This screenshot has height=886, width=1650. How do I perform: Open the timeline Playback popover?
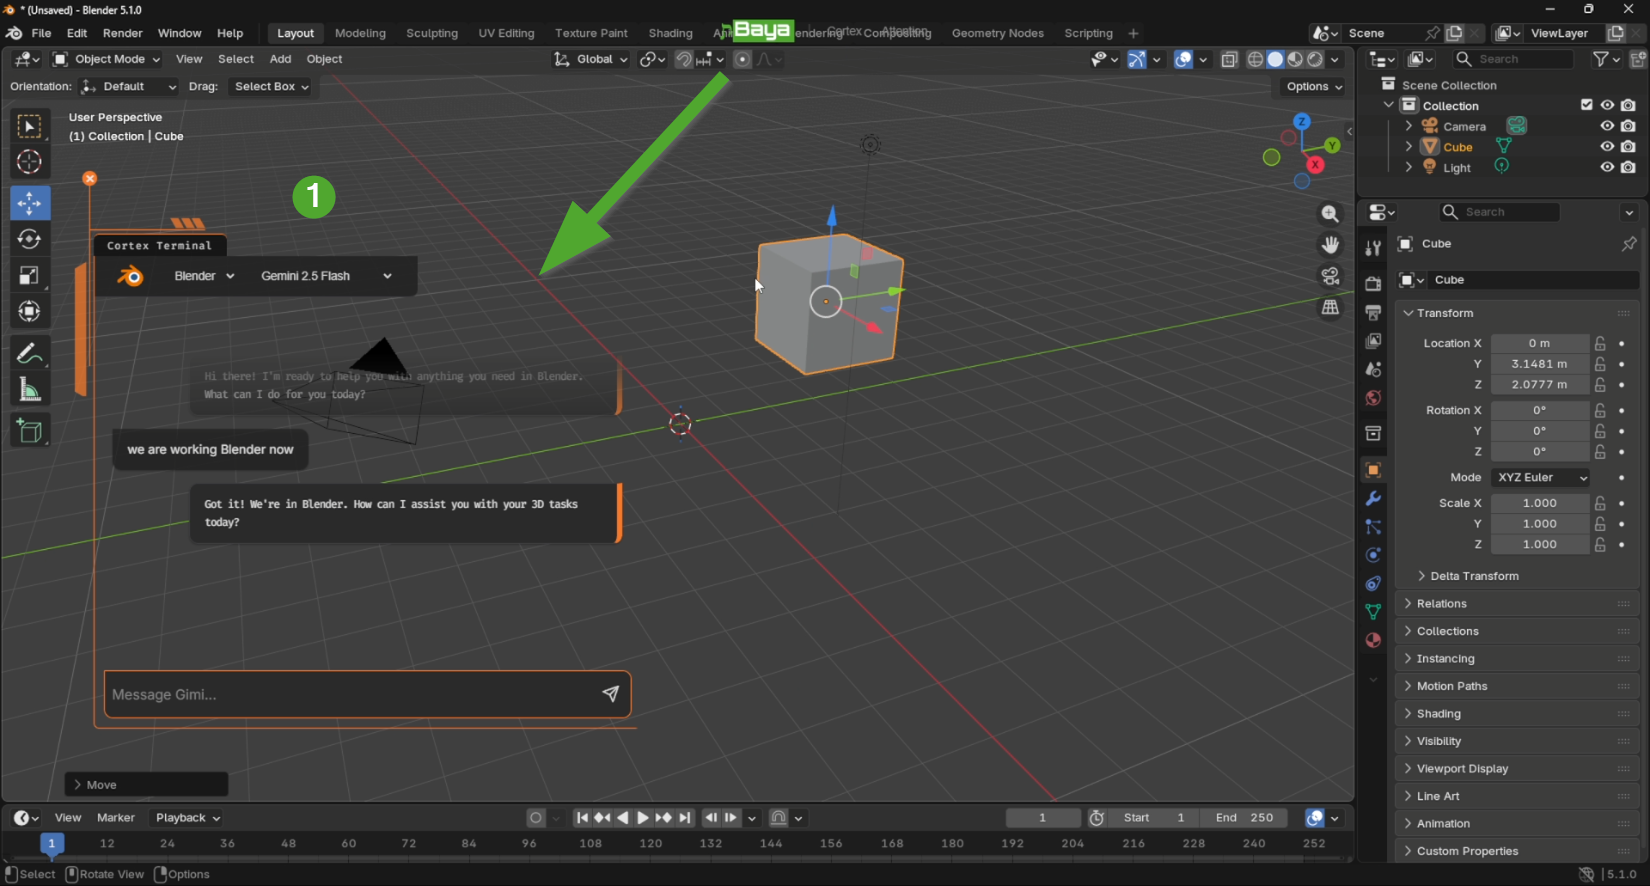pos(188,818)
